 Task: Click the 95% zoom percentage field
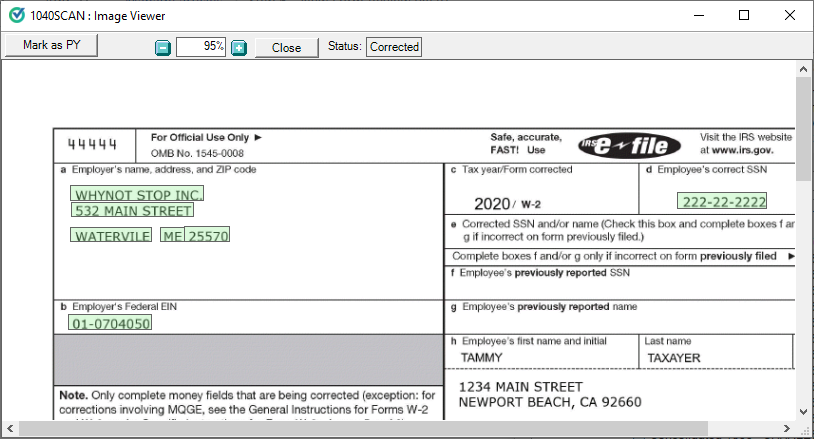pyautogui.click(x=201, y=47)
